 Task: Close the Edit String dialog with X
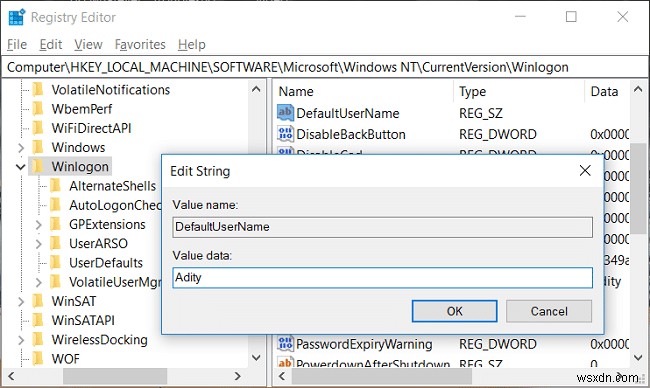tap(585, 170)
